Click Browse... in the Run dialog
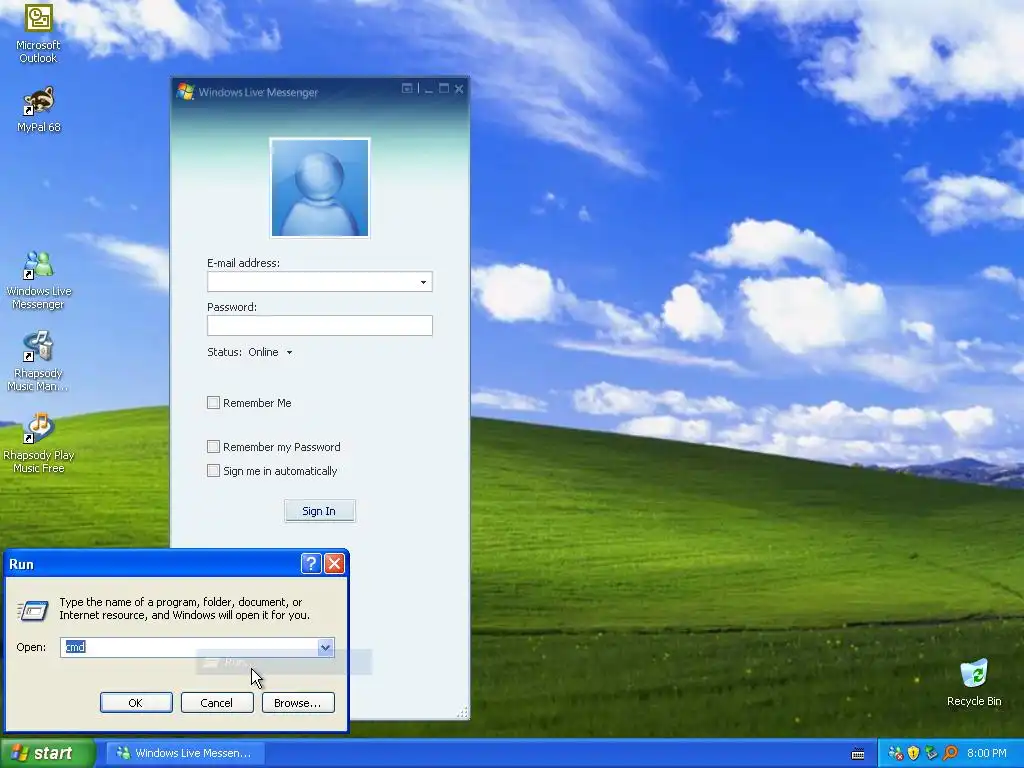1024x768 pixels. [298, 703]
